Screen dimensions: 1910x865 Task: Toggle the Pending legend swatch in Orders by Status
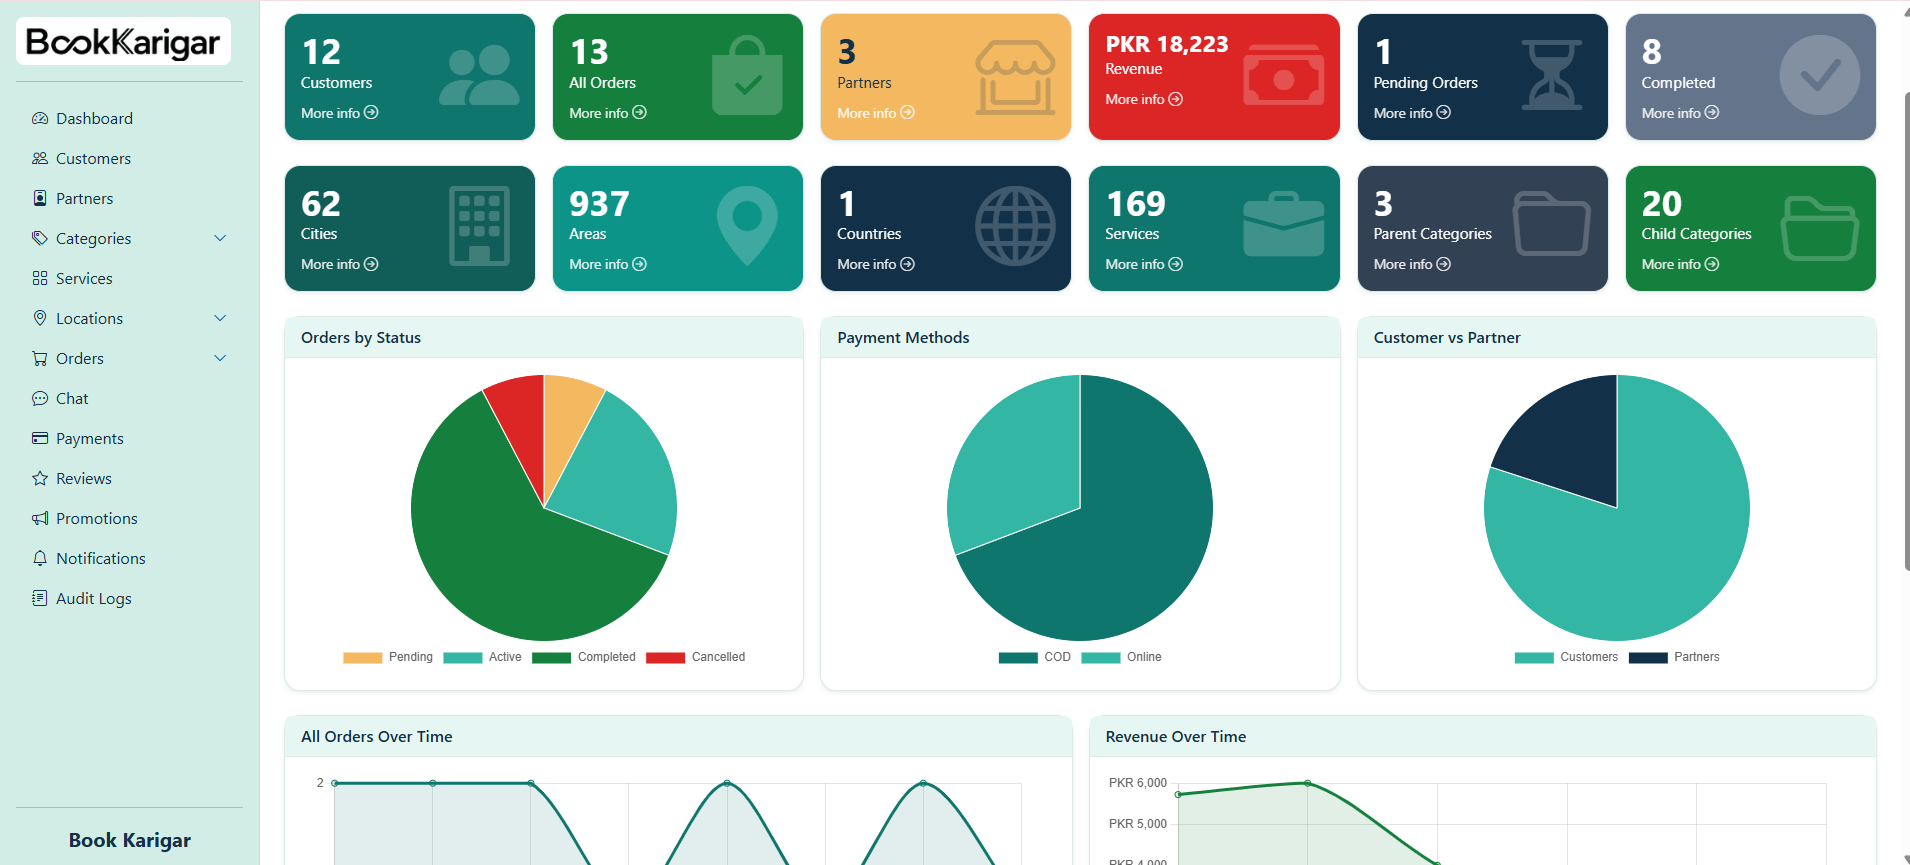pos(362,657)
